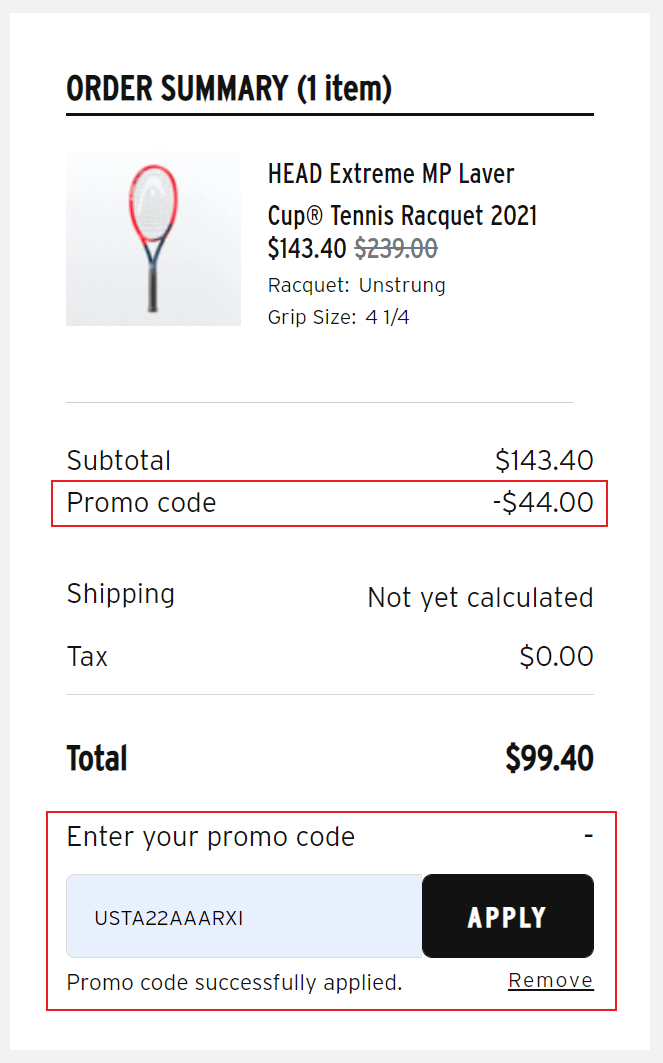Open the HEAD Extreme MP Laver Cup title
Viewport: 663px width, 1063px height.
[402, 194]
